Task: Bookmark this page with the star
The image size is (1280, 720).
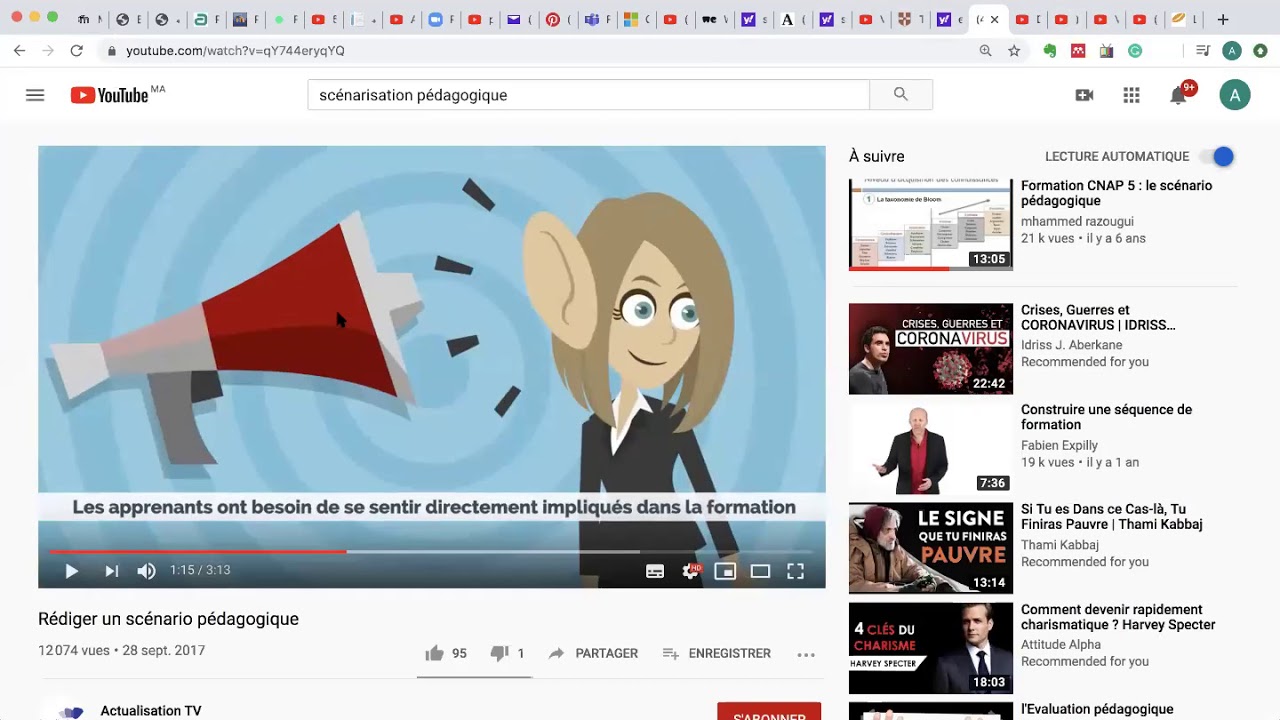Action: pyautogui.click(x=1014, y=50)
